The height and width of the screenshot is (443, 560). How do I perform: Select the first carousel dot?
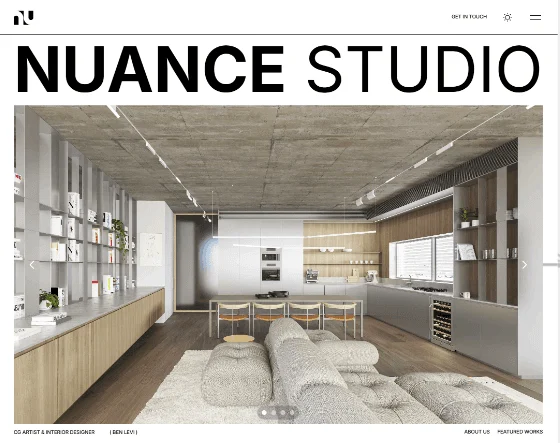[x=264, y=413]
